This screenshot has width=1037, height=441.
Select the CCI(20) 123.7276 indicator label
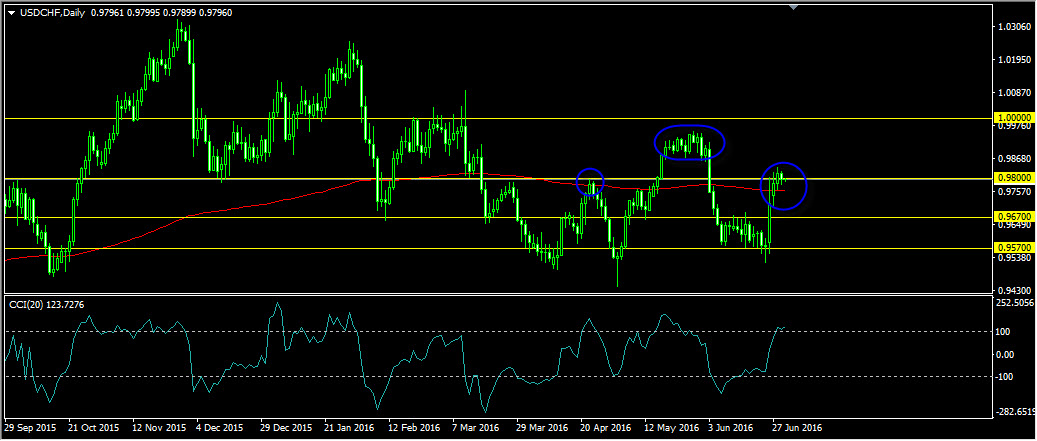pos(46,304)
